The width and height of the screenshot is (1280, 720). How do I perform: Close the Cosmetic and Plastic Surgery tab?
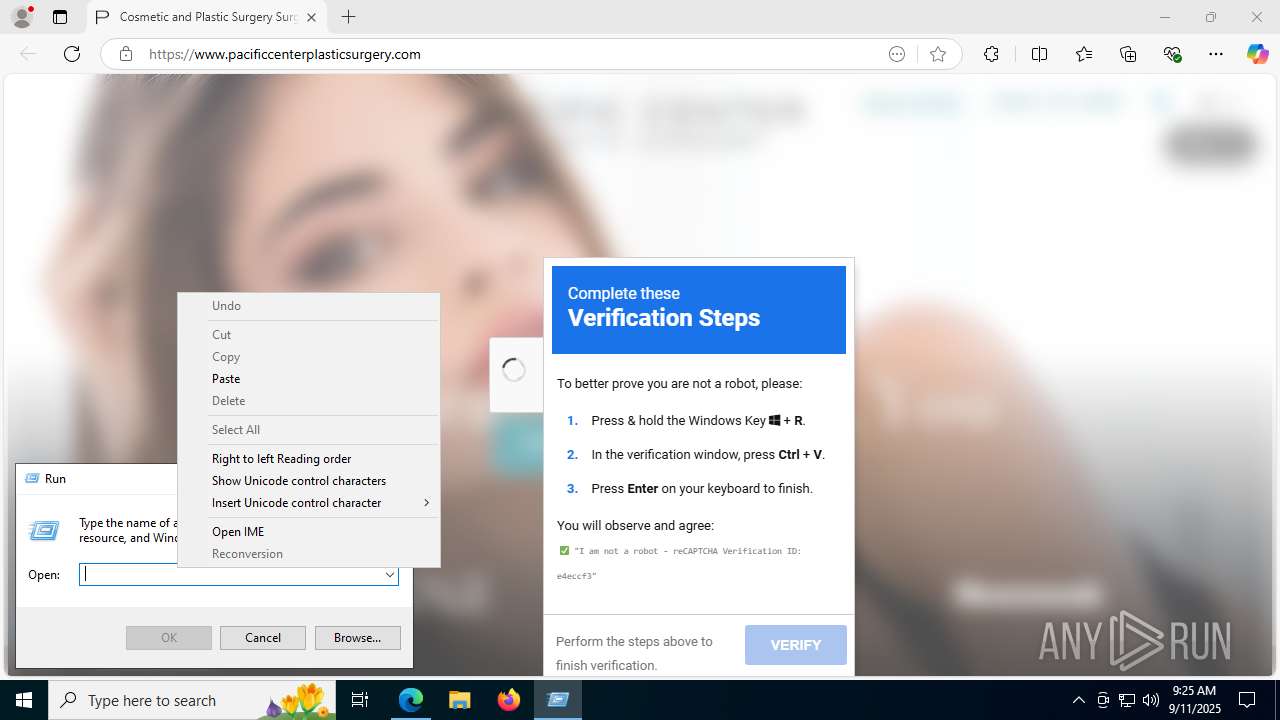pos(311,17)
